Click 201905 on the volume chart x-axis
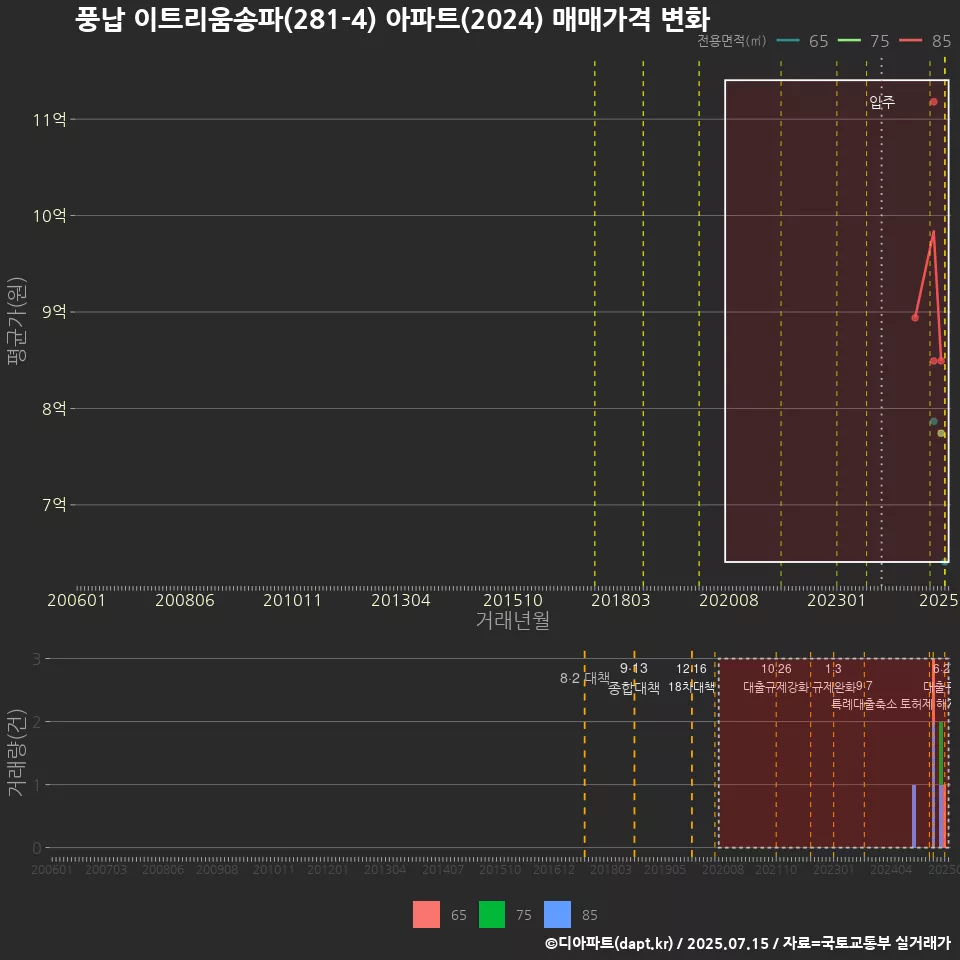This screenshot has height=960, width=960. pos(665,869)
